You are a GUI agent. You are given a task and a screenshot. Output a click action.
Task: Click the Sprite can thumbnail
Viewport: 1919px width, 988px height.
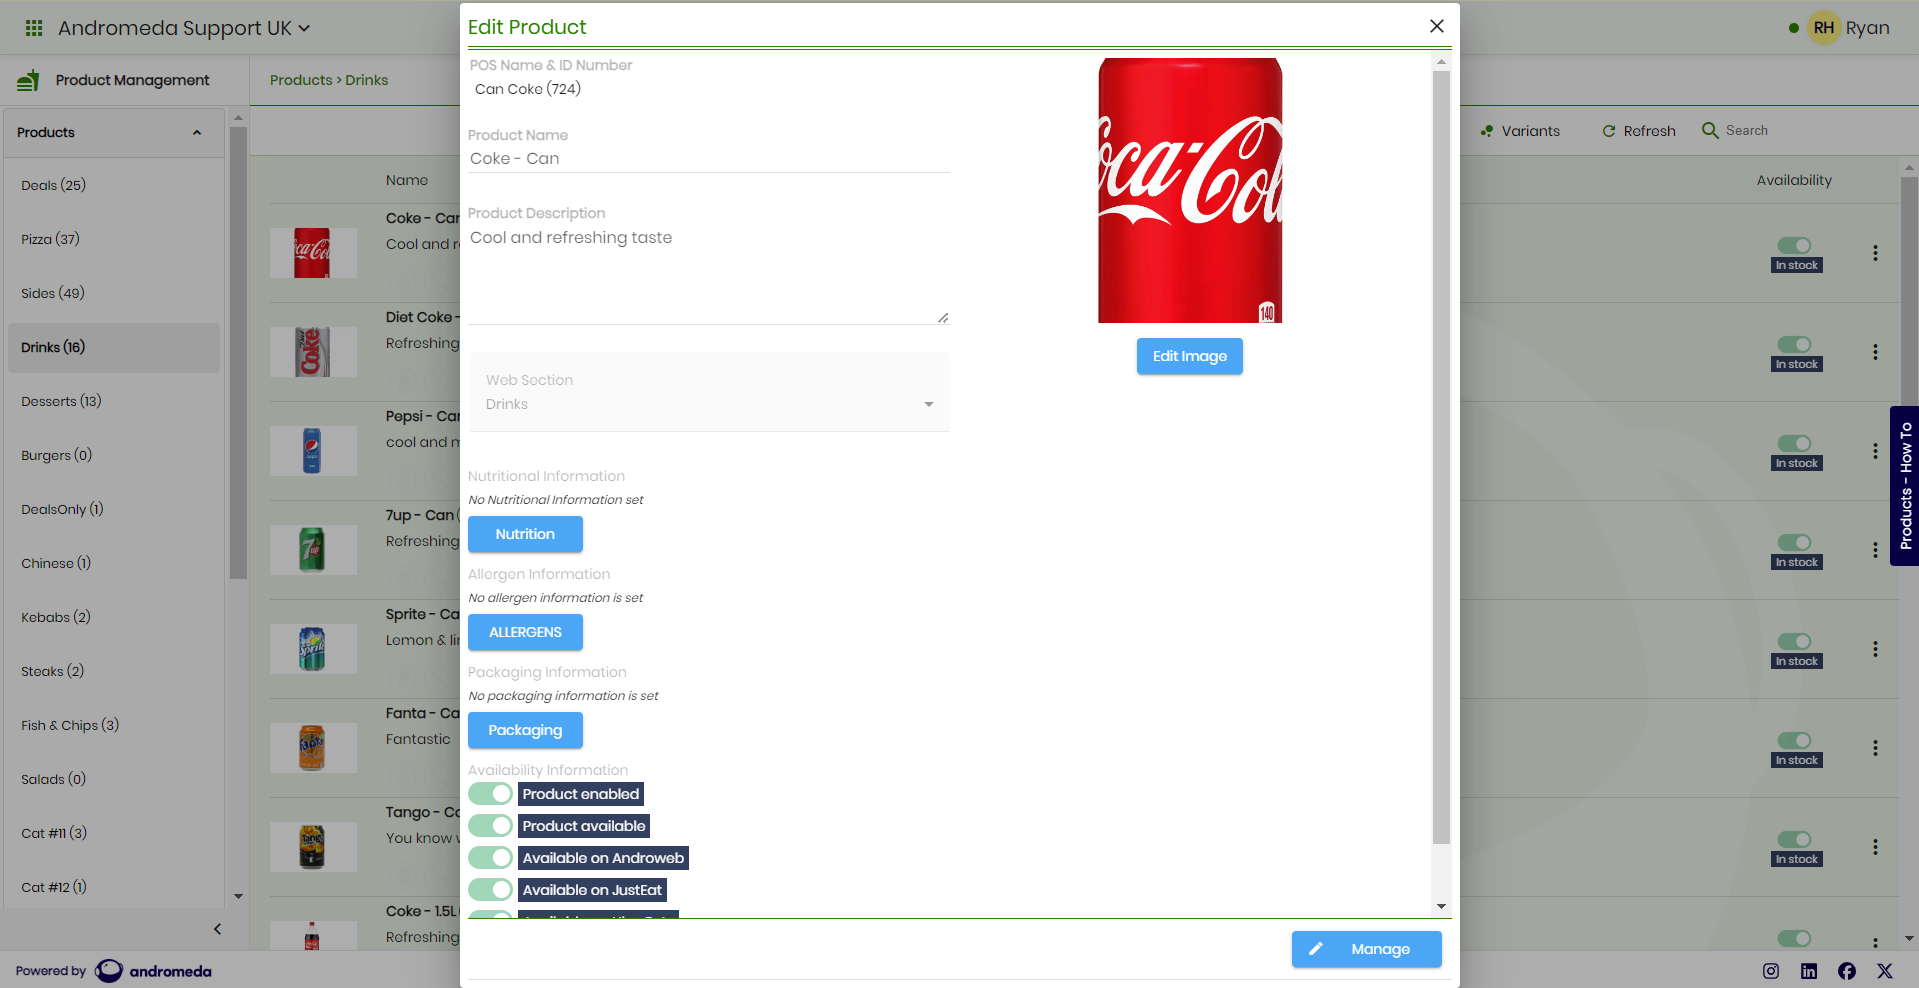click(x=312, y=649)
